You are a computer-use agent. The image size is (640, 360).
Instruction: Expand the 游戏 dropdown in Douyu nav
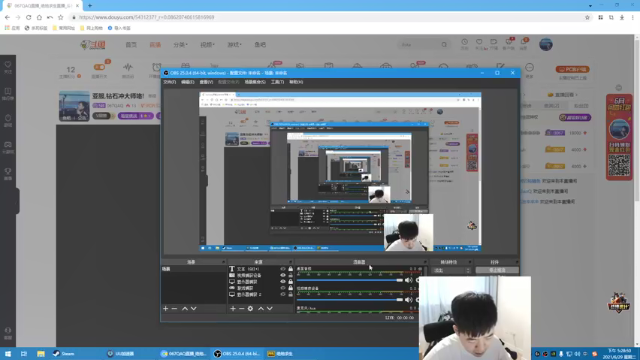(234, 44)
